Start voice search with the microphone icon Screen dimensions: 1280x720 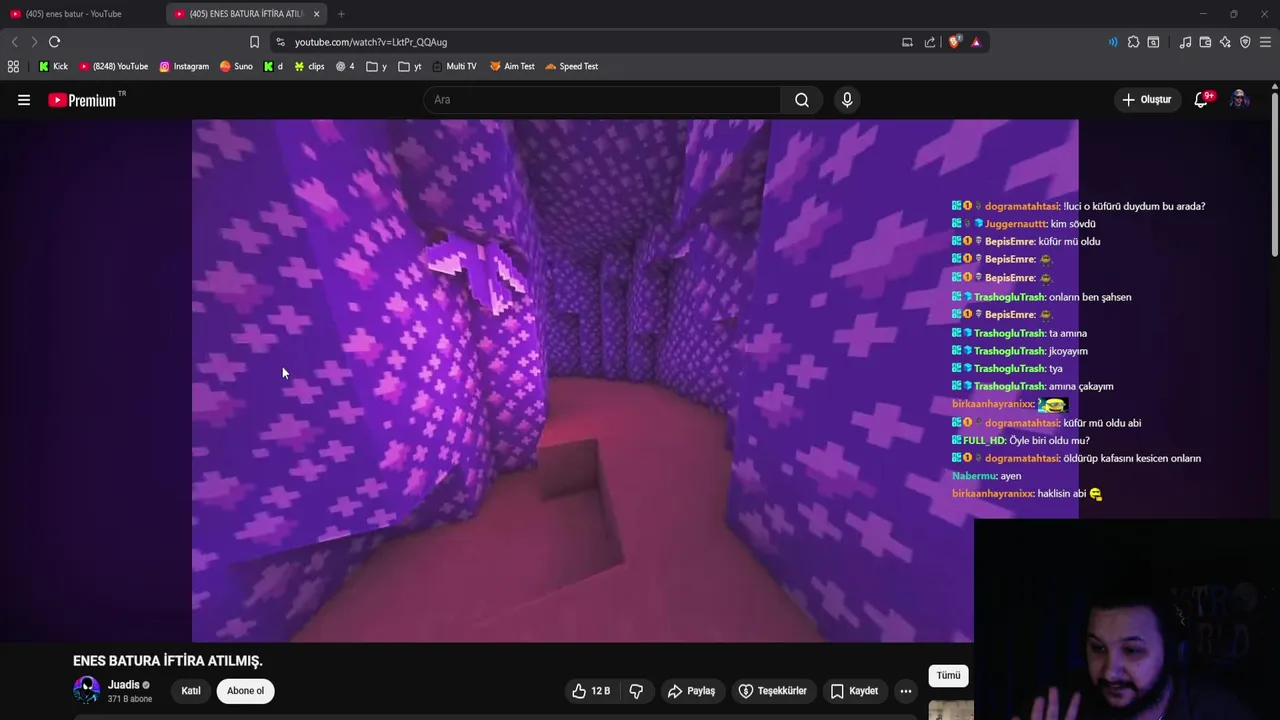tap(847, 100)
